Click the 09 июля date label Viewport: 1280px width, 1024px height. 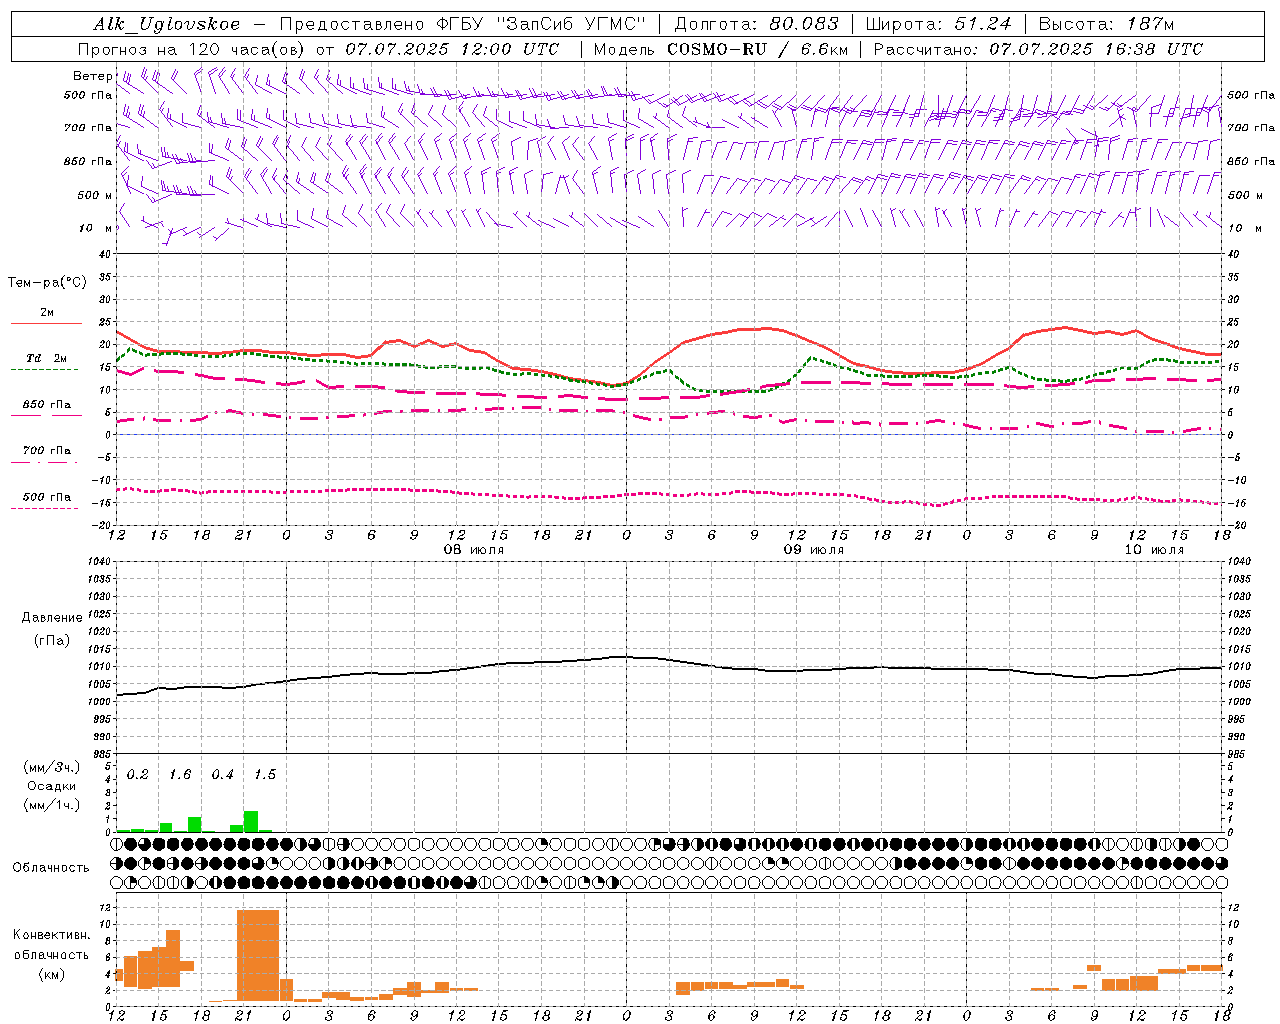point(814,550)
